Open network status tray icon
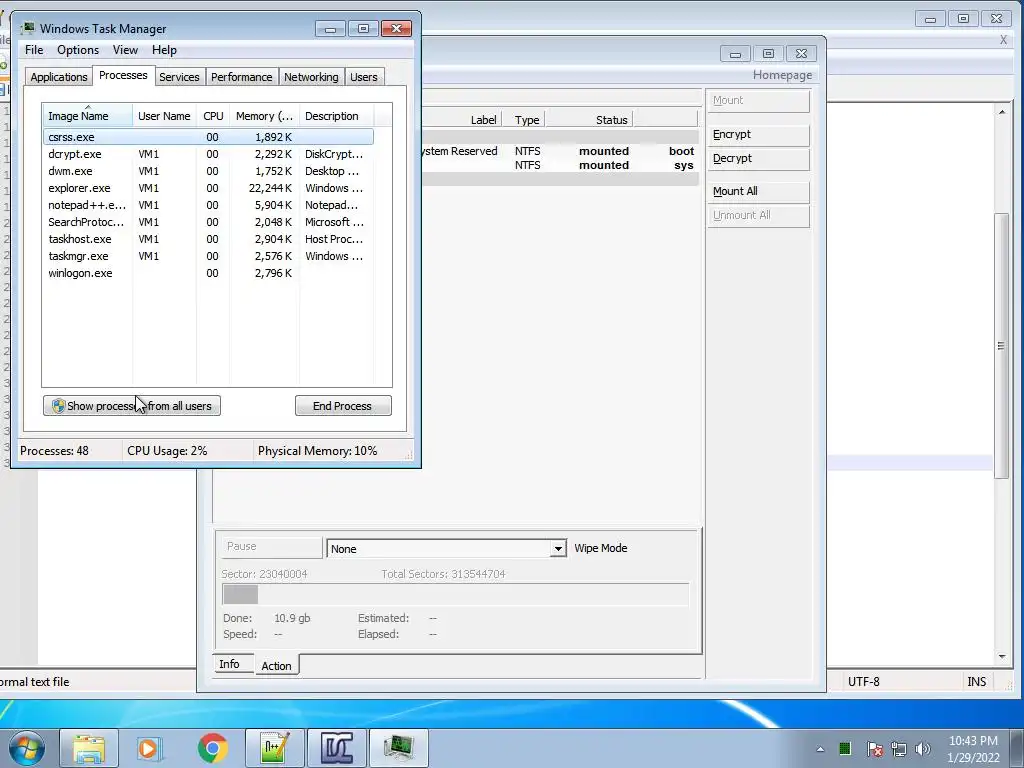1024x768 pixels. click(x=899, y=749)
